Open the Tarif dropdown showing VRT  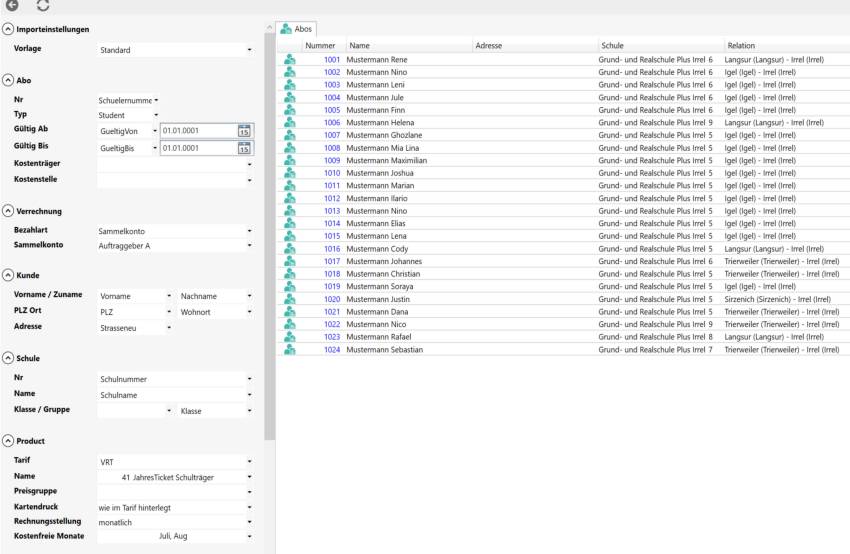(x=175, y=462)
